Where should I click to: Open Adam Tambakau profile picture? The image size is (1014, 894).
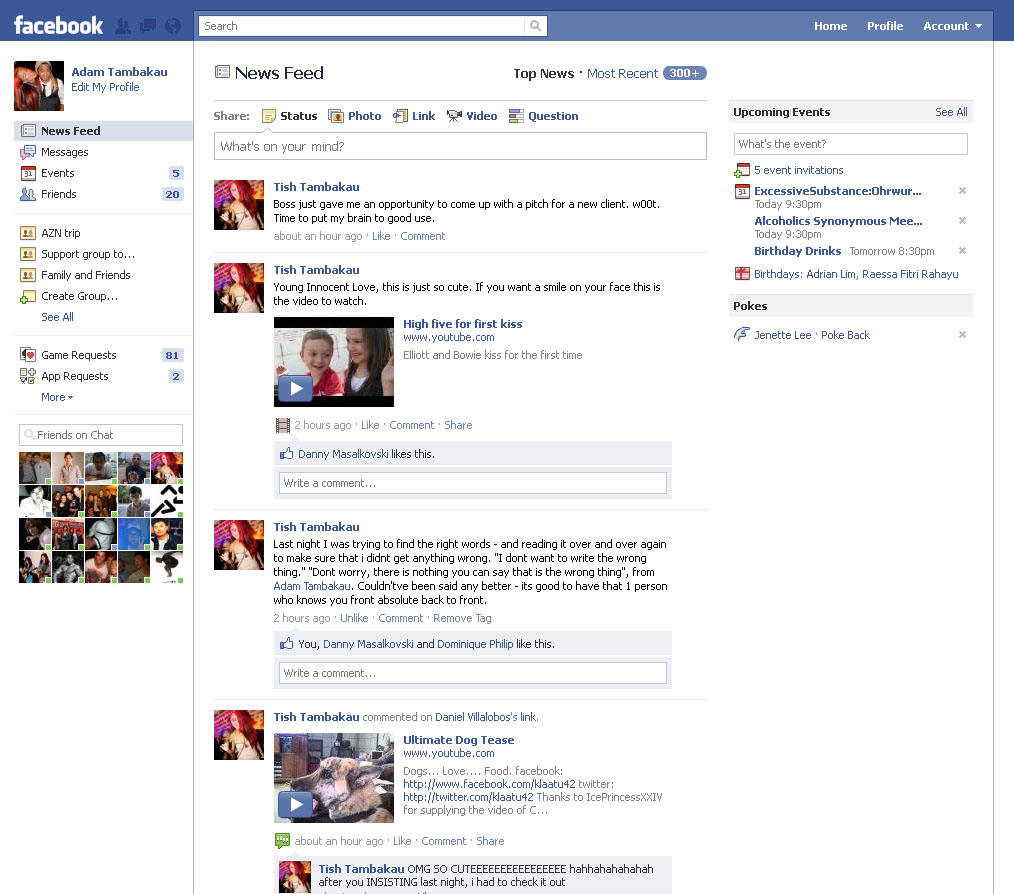[x=39, y=86]
